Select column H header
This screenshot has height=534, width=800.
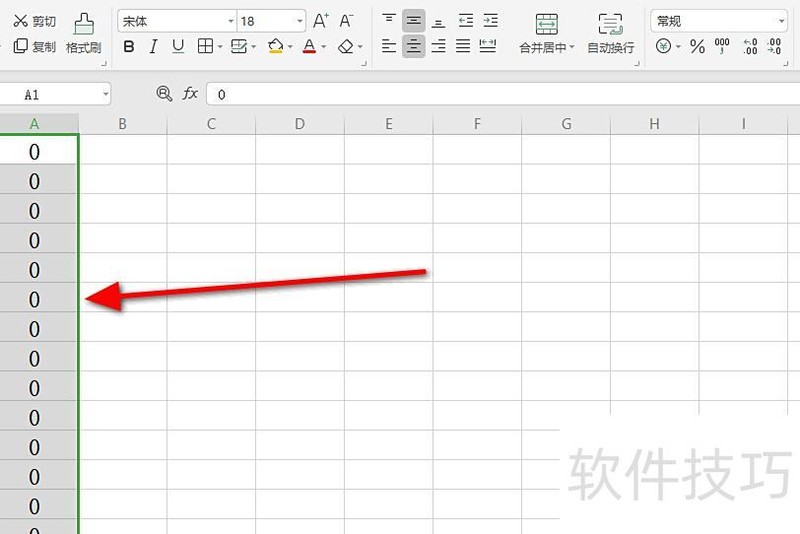tap(655, 124)
